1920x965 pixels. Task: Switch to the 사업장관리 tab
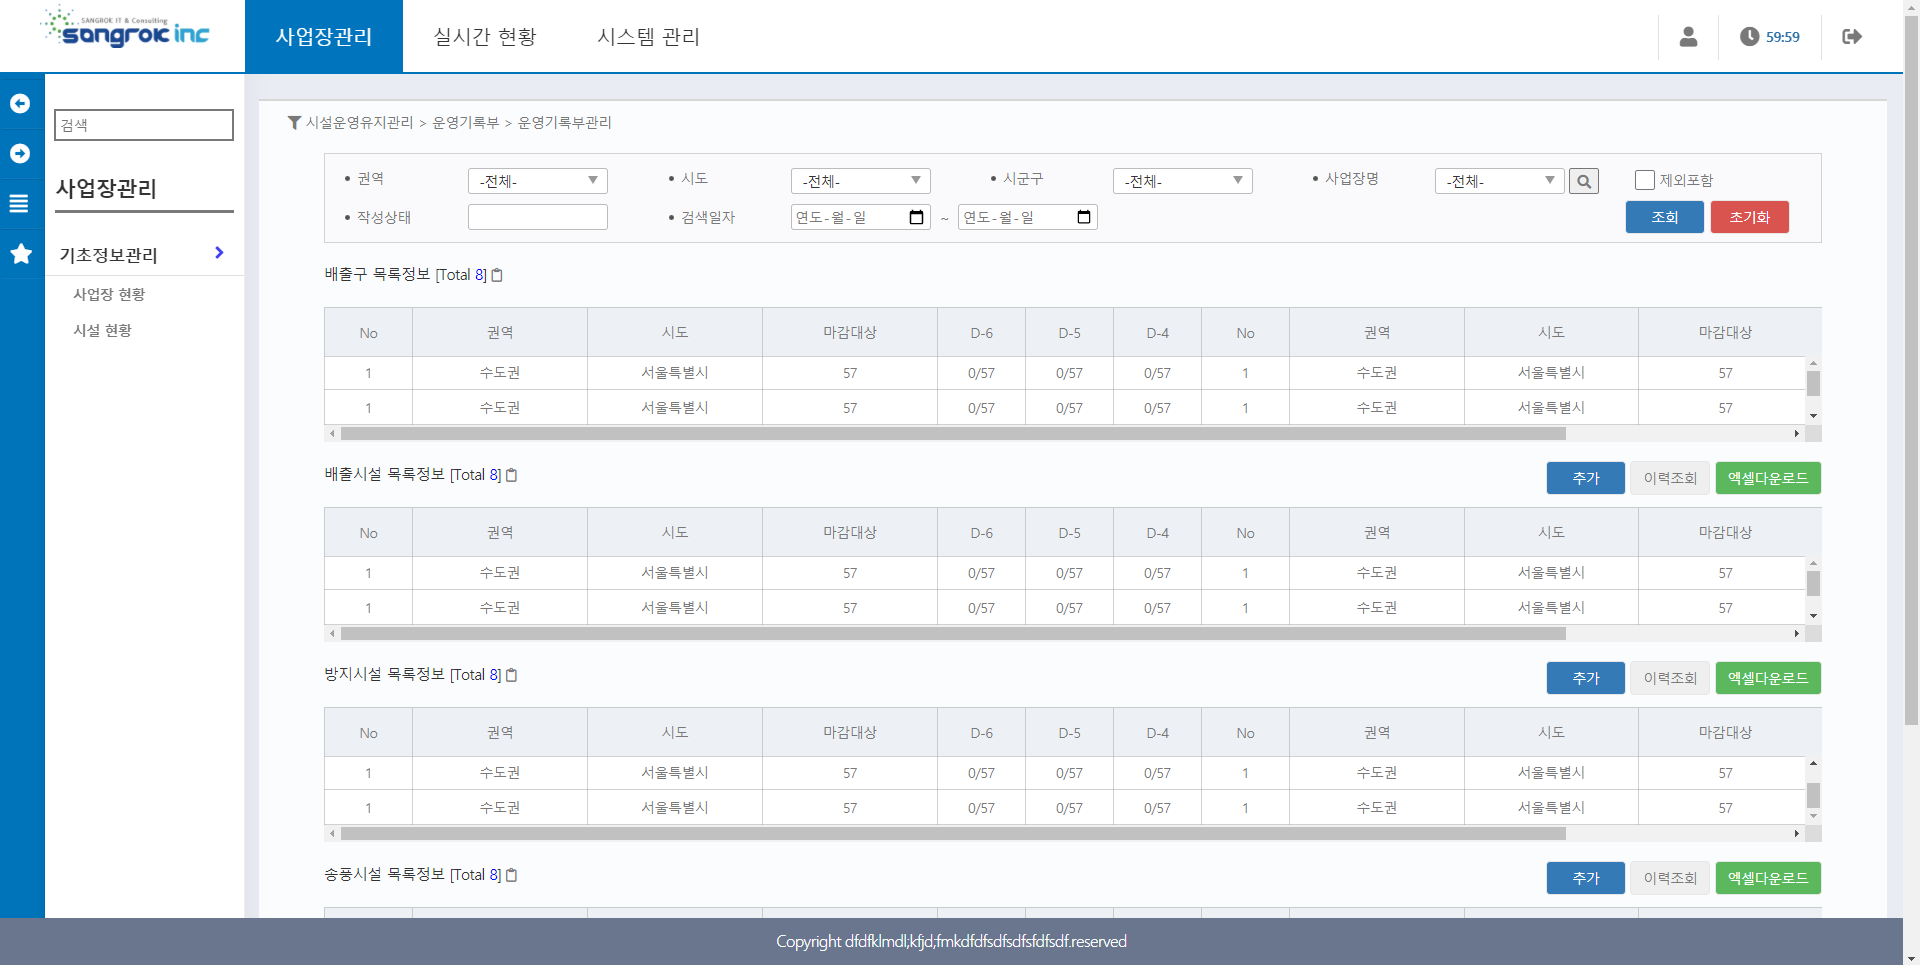(x=324, y=36)
